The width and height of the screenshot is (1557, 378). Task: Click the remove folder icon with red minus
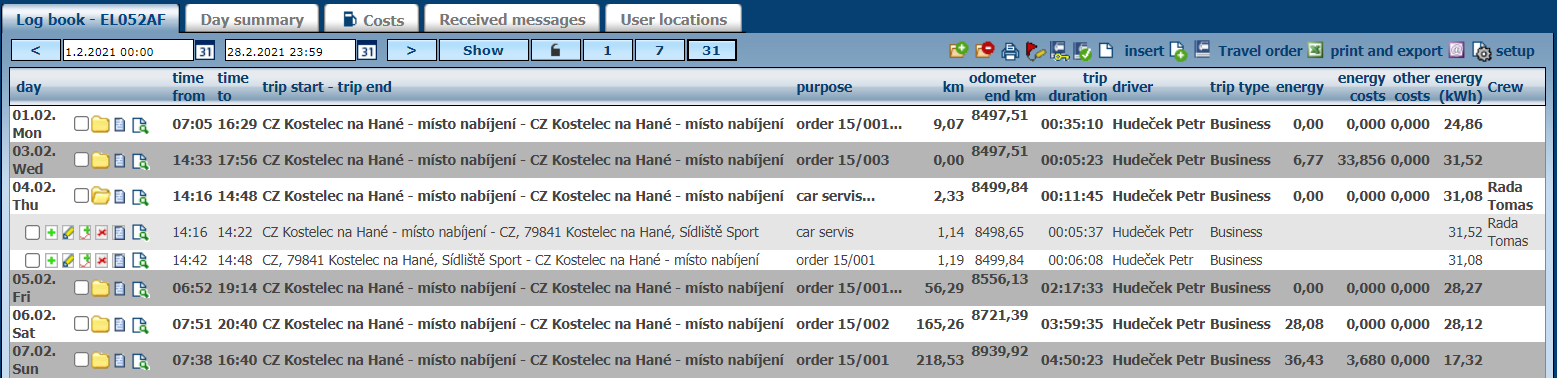click(x=985, y=50)
